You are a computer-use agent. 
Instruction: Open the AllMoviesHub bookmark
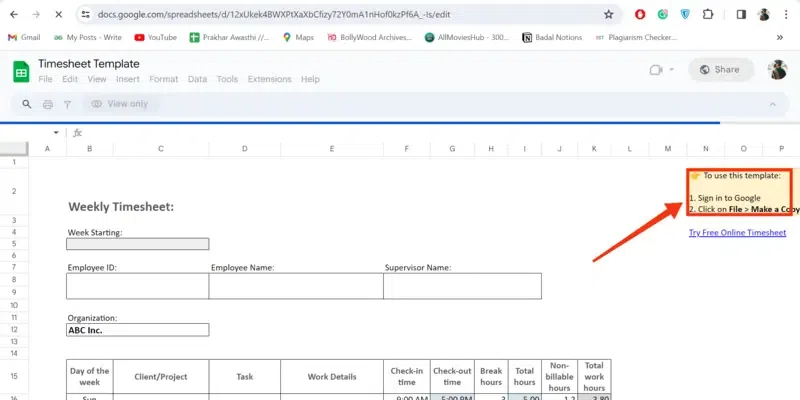tap(467, 37)
